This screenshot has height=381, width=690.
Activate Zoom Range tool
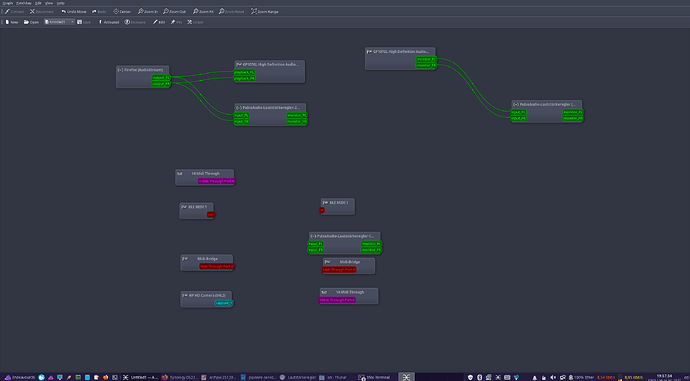[265, 11]
